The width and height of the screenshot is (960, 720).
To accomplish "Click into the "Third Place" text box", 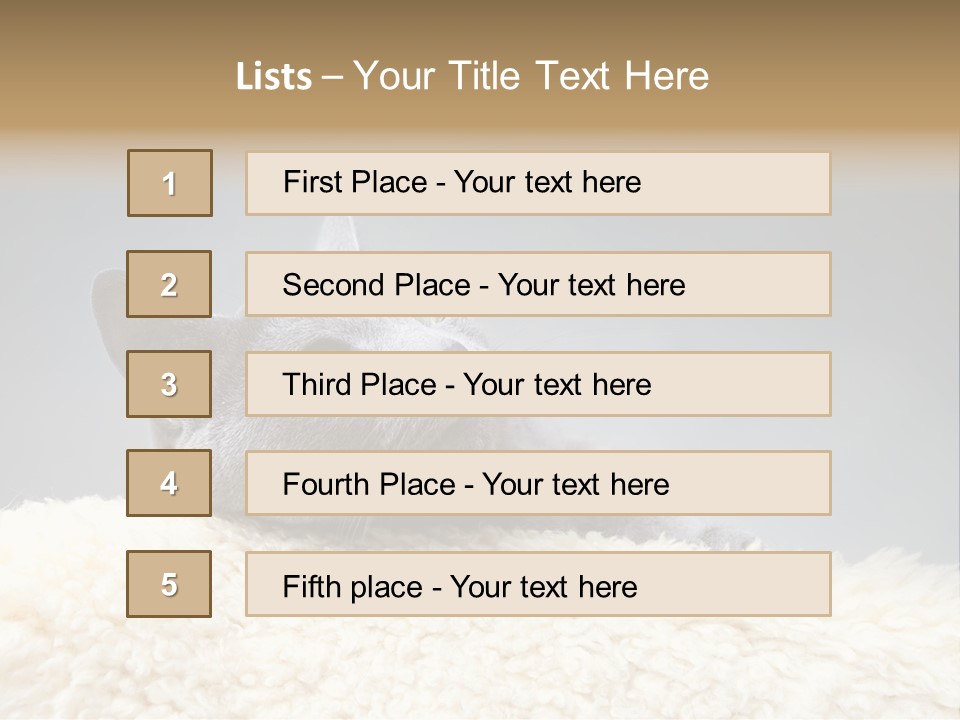I will click(x=538, y=384).
